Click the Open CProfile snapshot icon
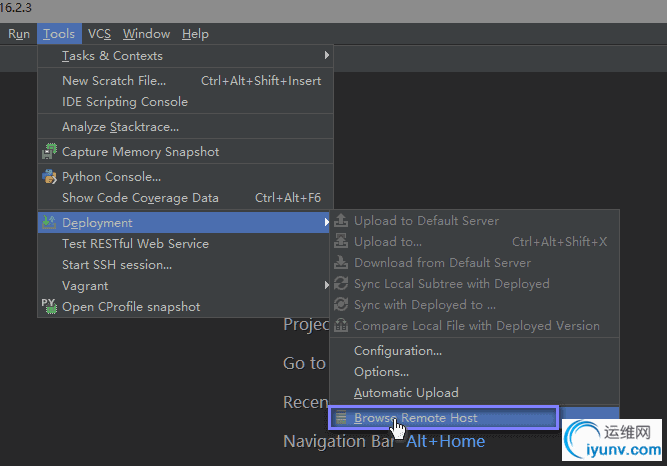 coord(50,307)
